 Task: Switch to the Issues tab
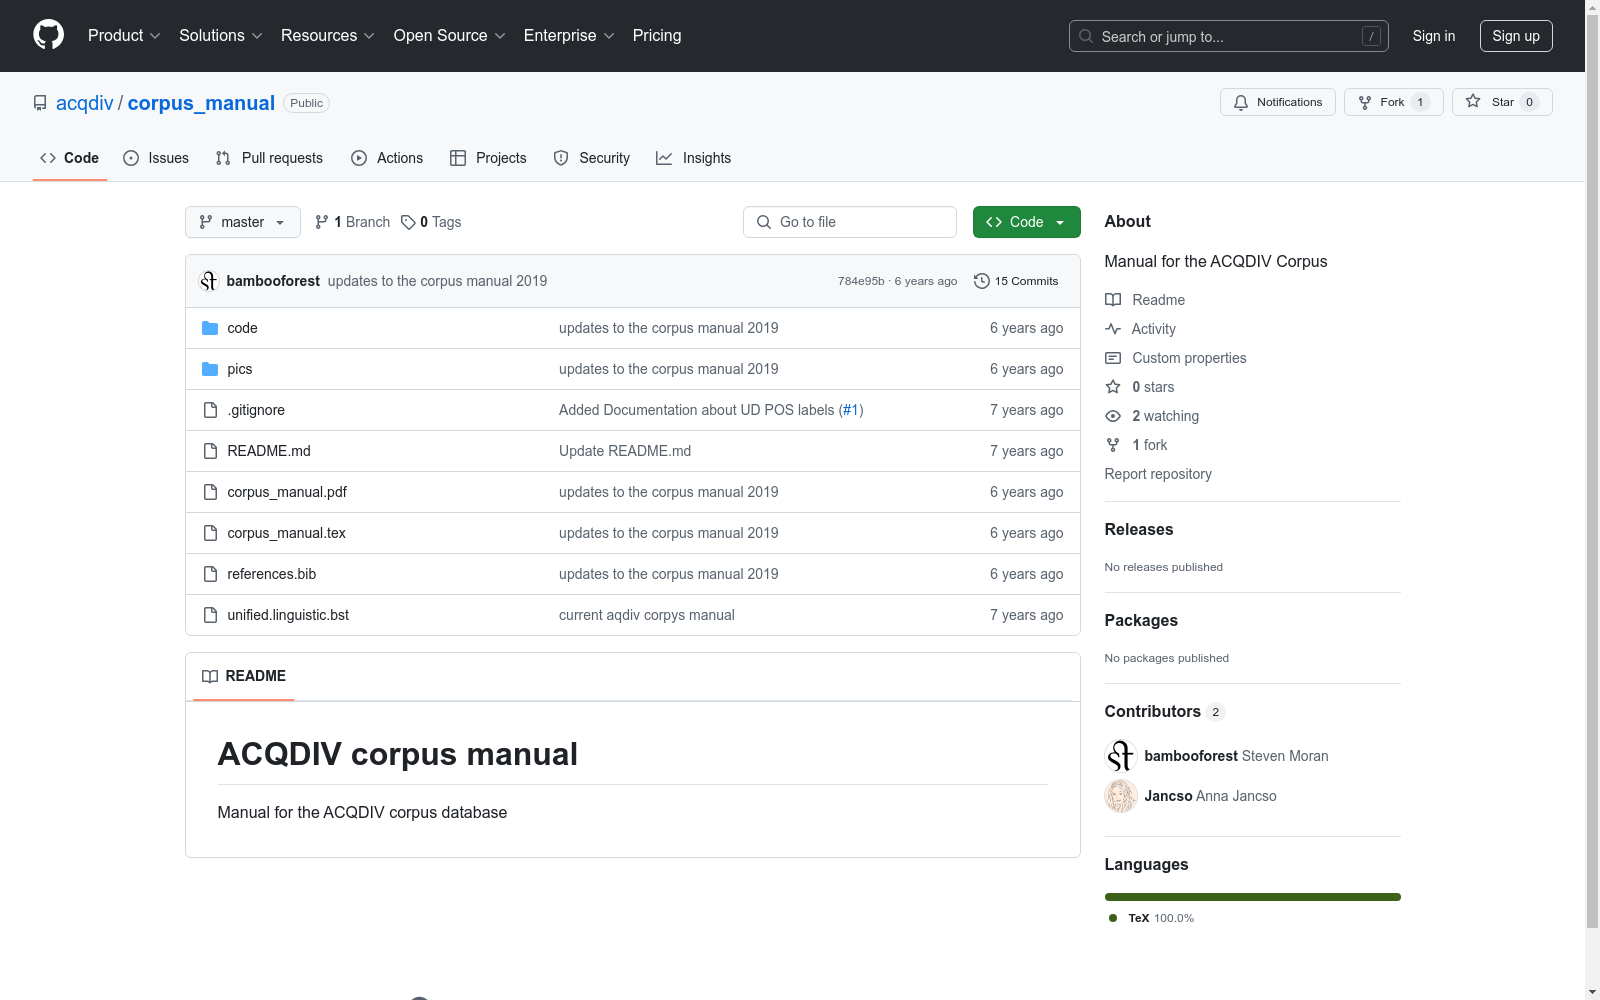[156, 158]
